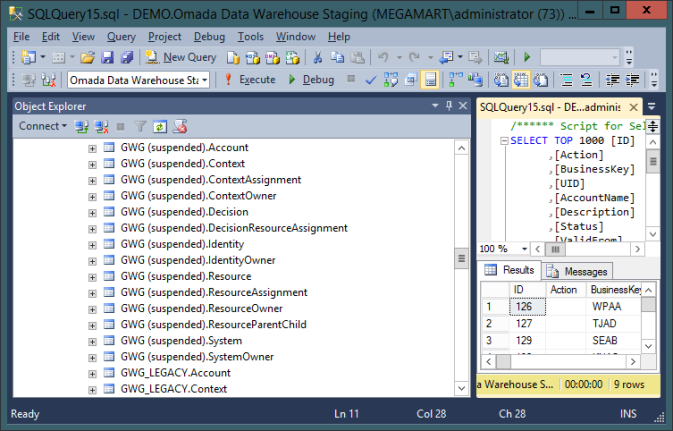Image resolution: width=673 pixels, height=431 pixels.
Task: Open the View menu
Action: coord(83,37)
